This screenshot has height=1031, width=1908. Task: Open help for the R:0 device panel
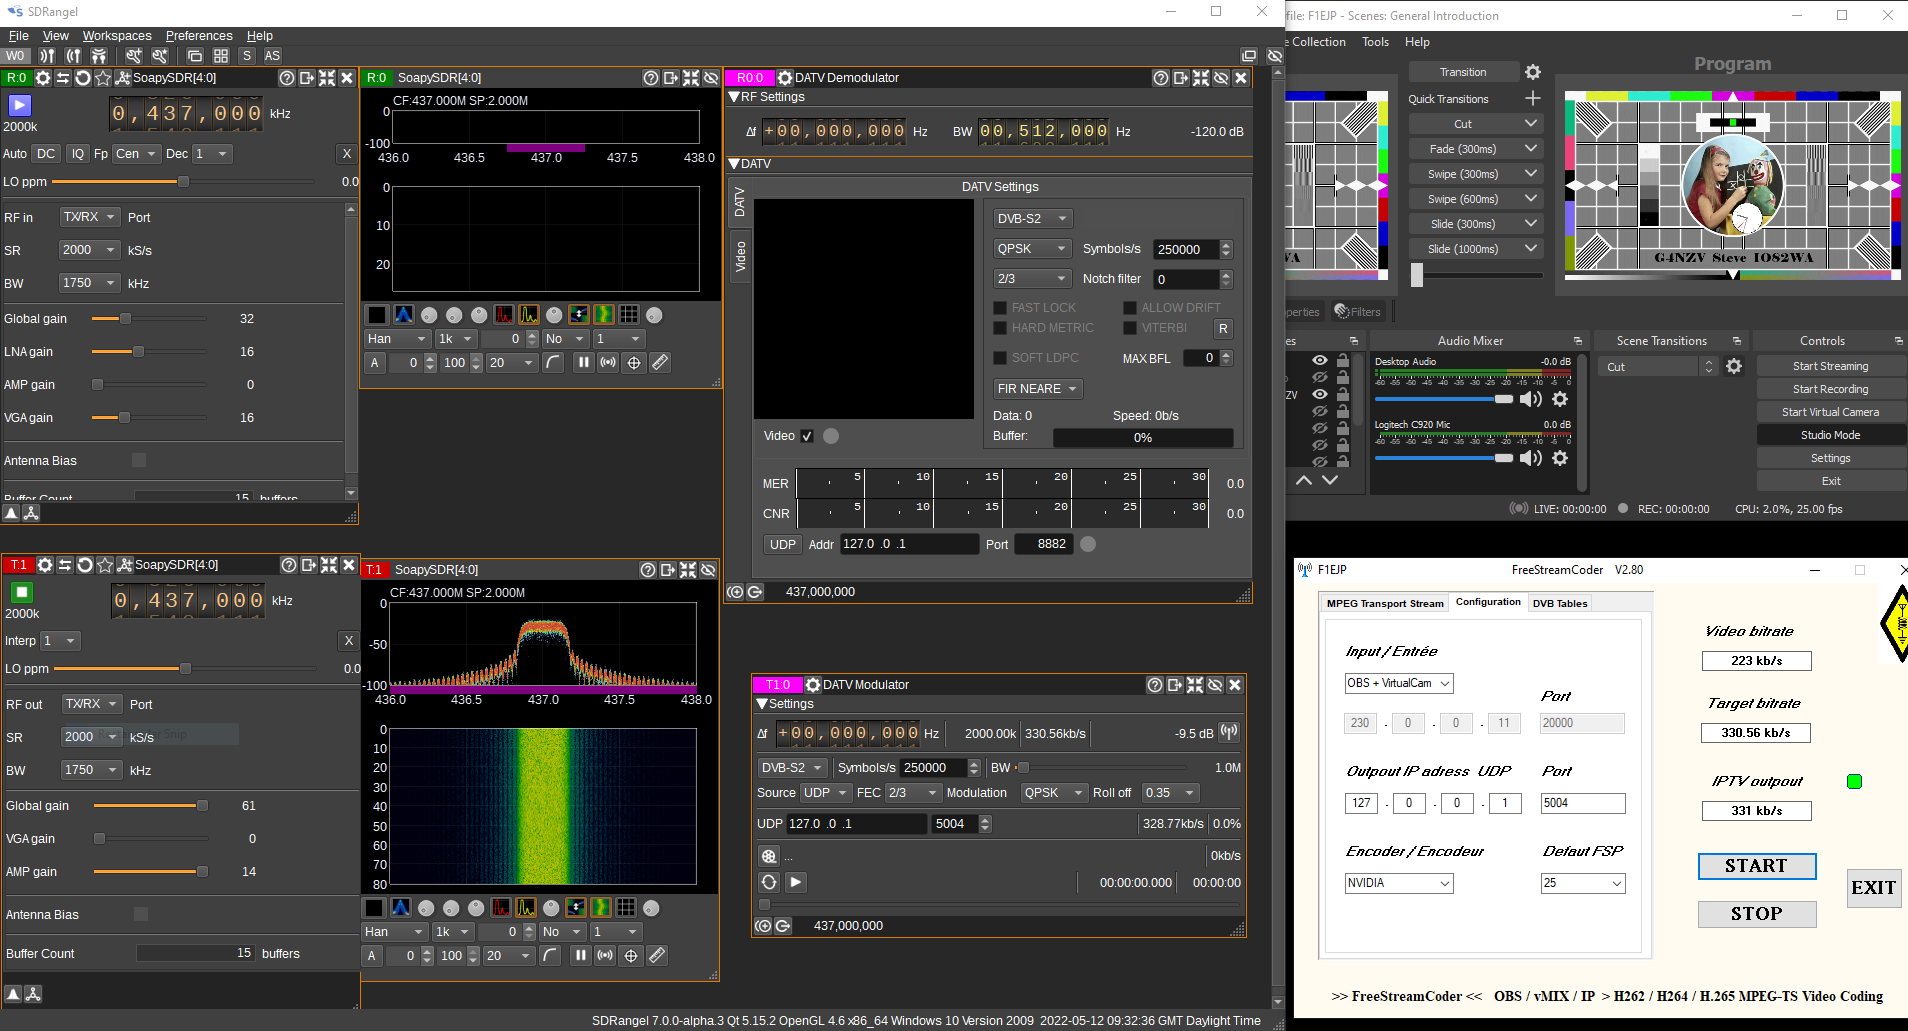click(287, 77)
